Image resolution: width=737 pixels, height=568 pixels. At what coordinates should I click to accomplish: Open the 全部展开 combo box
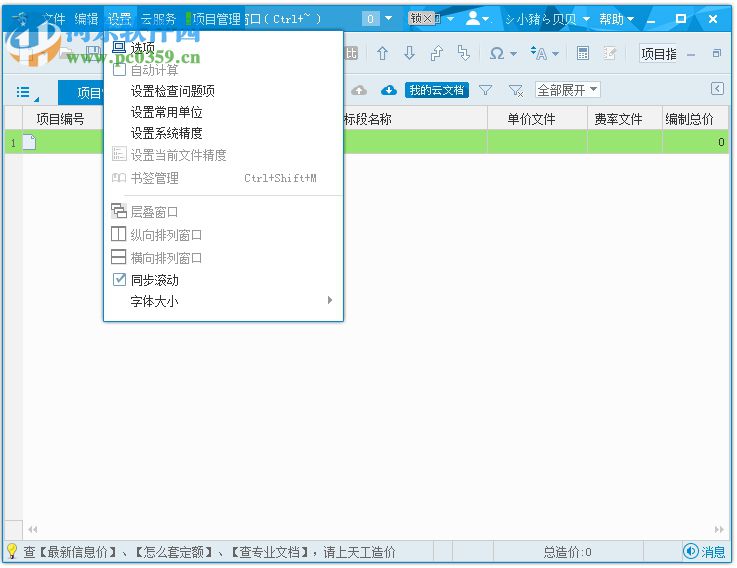point(567,90)
